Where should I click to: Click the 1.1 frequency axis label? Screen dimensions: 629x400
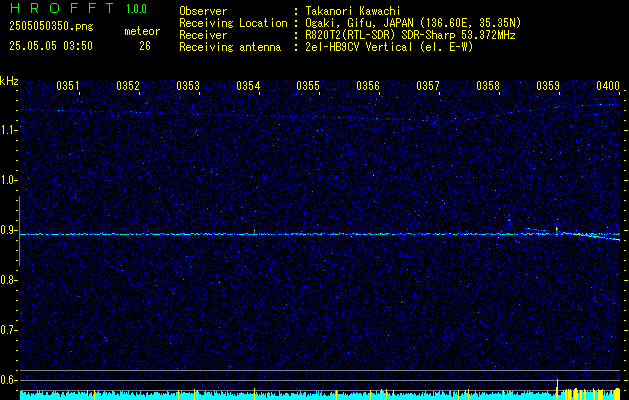7,130
